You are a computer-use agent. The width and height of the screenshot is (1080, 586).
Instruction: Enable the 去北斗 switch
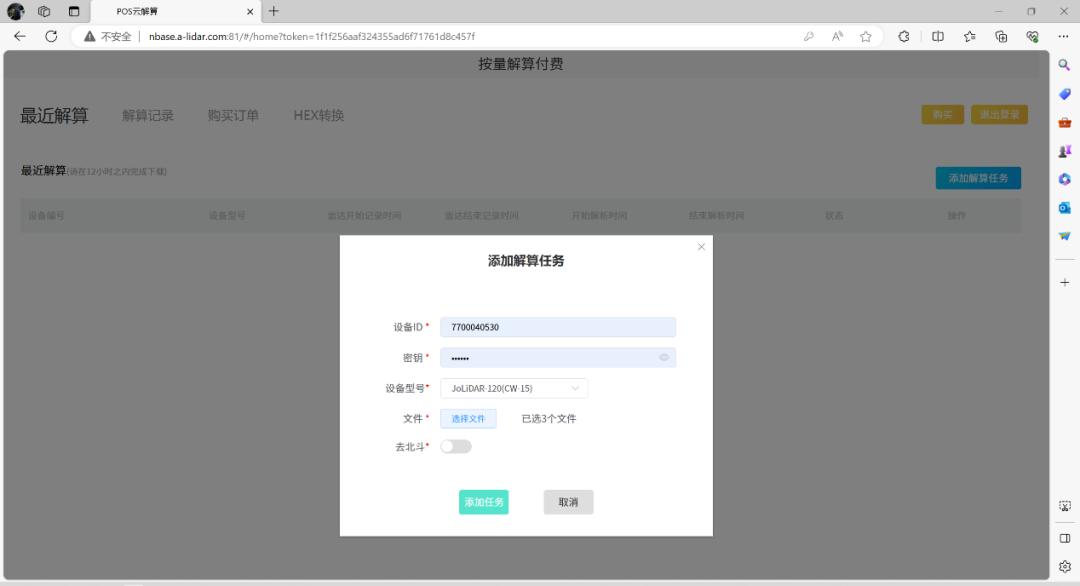tap(455, 445)
